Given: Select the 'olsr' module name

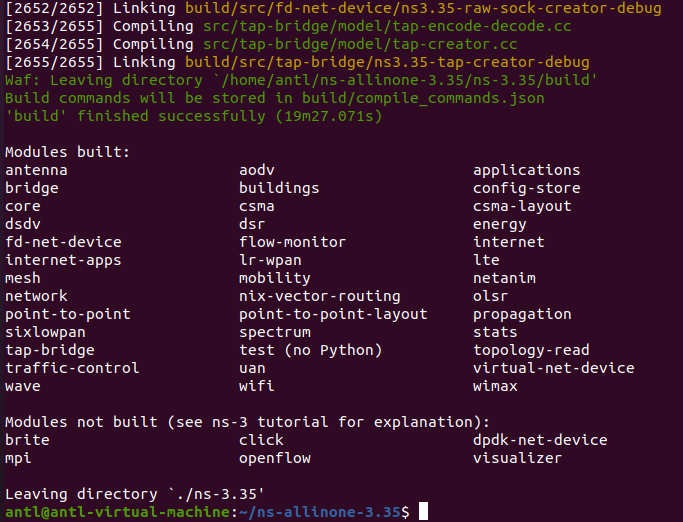Looking at the screenshot, I should (490, 296).
